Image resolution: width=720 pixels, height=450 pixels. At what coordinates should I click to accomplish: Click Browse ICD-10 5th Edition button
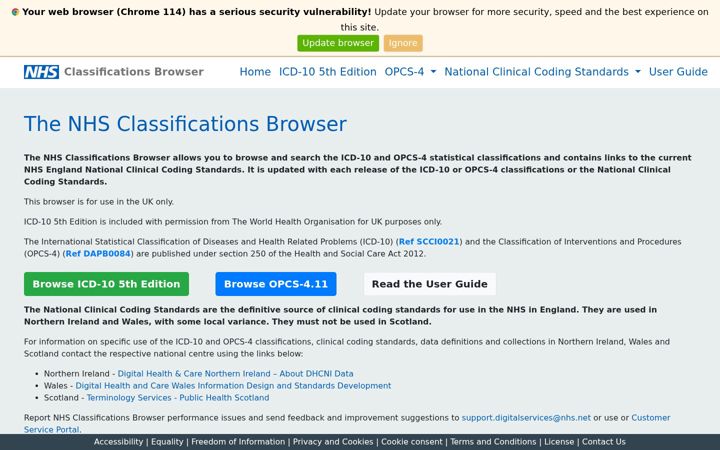(x=106, y=284)
